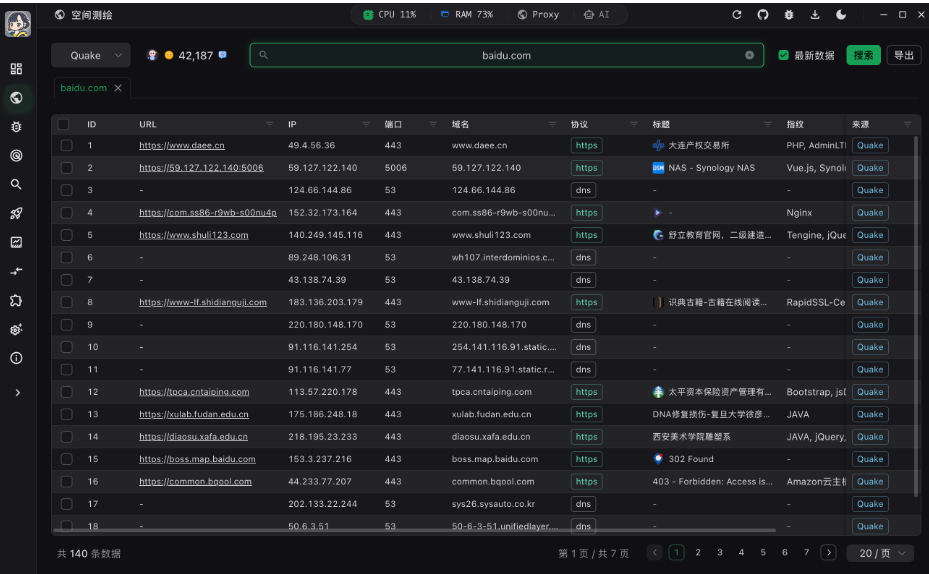929x574 pixels.
Task: Open the dashboard grid icon in sidebar
Action: pos(17,69)
